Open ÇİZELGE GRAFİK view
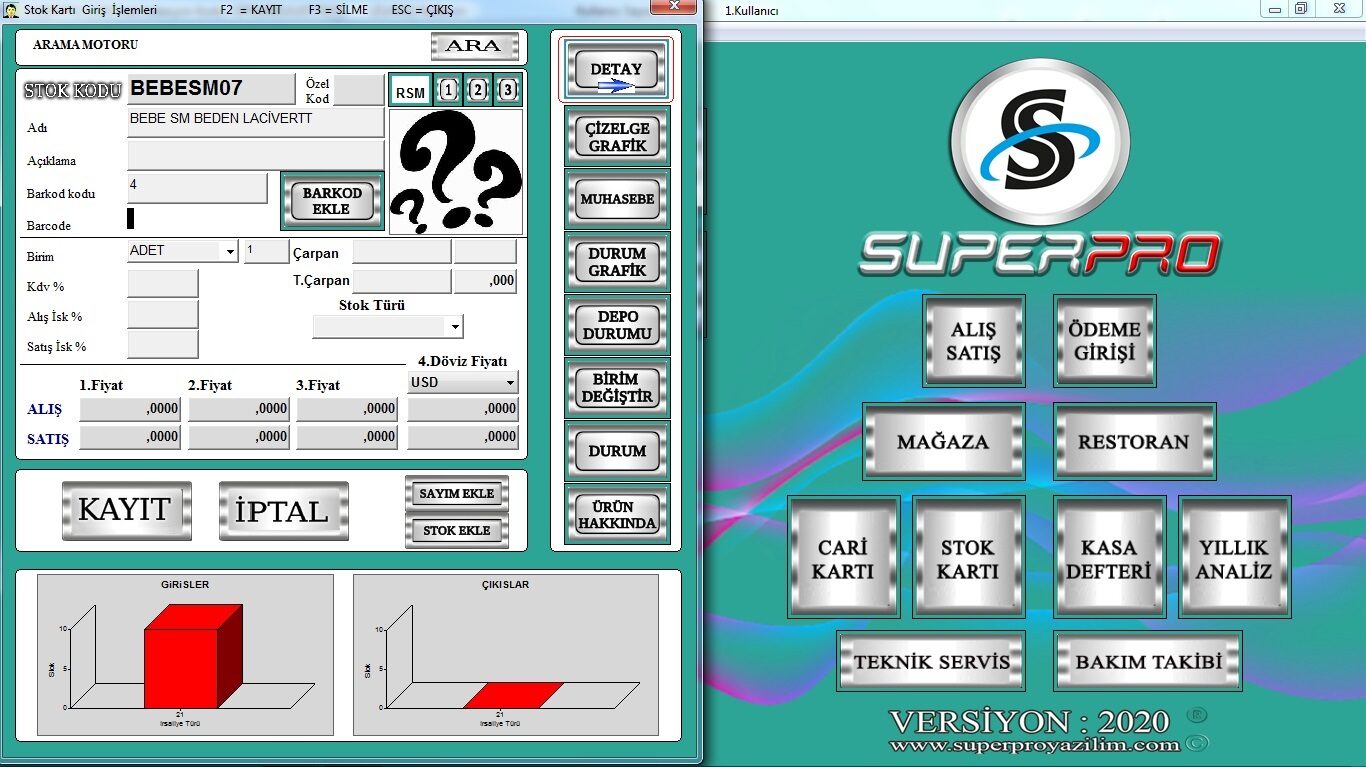The image size is (1366, 767). click(617, 136)
